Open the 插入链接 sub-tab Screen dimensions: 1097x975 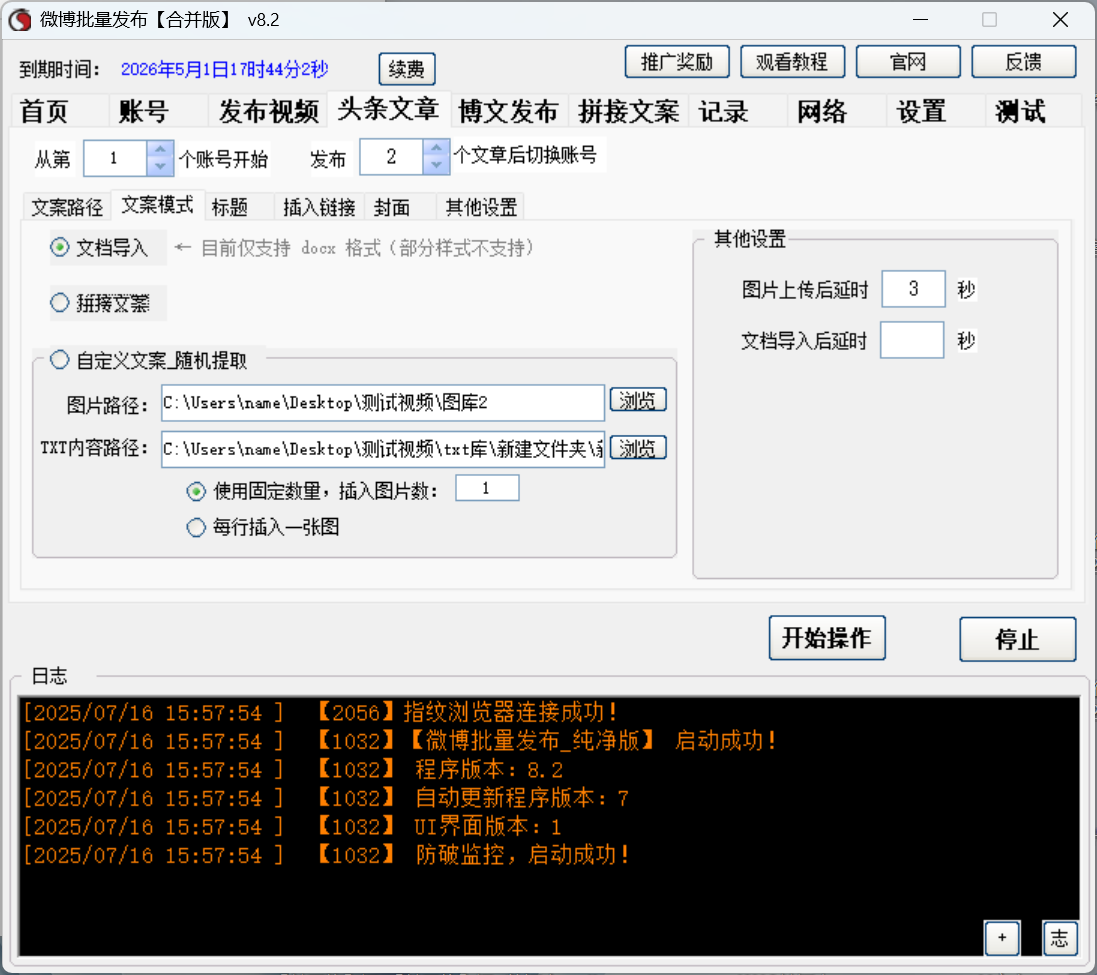(x=319, y=207)
